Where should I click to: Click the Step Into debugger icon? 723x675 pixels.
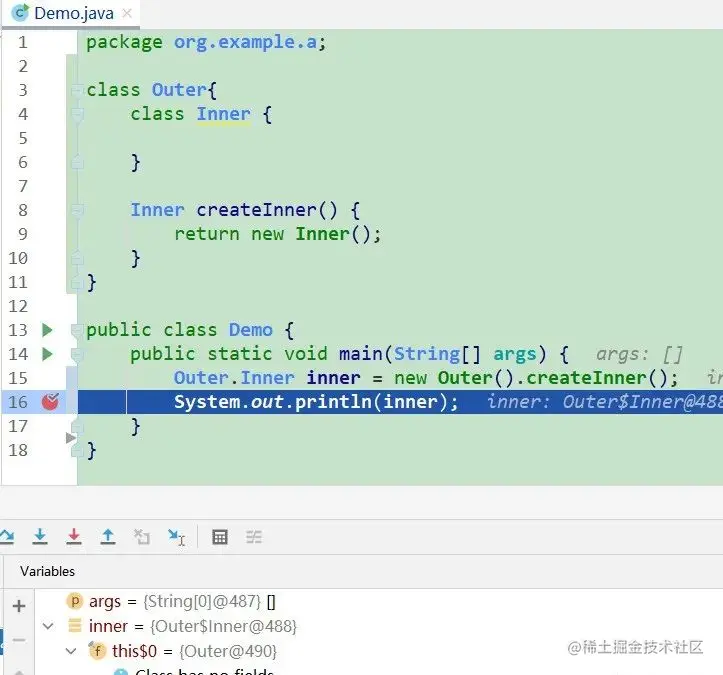click(40, 536)
